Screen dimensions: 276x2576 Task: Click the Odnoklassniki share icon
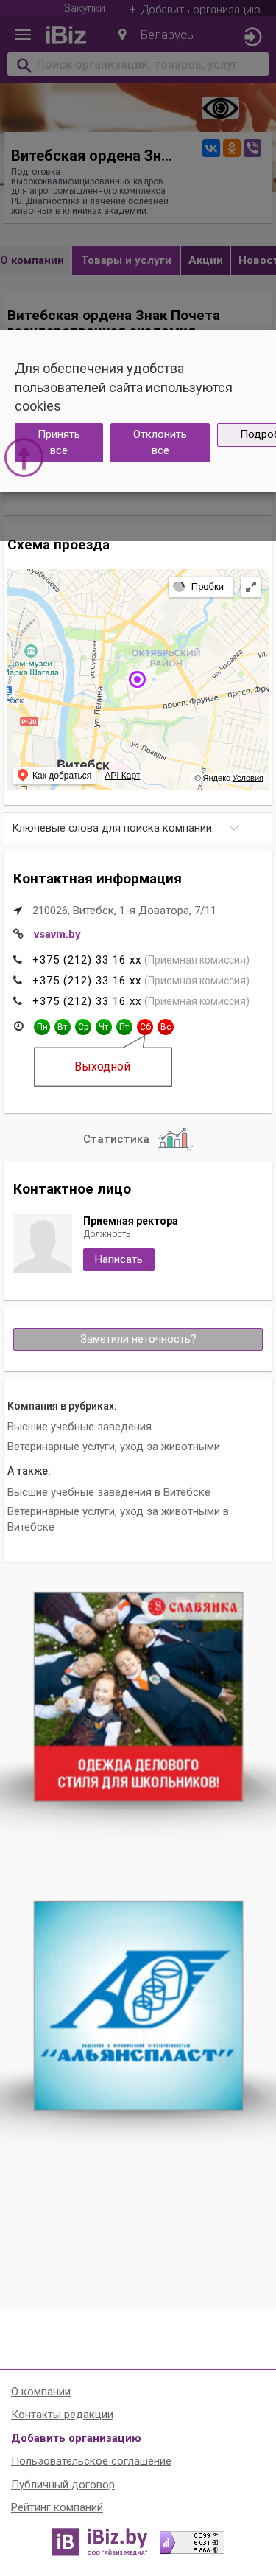(232, 148)
